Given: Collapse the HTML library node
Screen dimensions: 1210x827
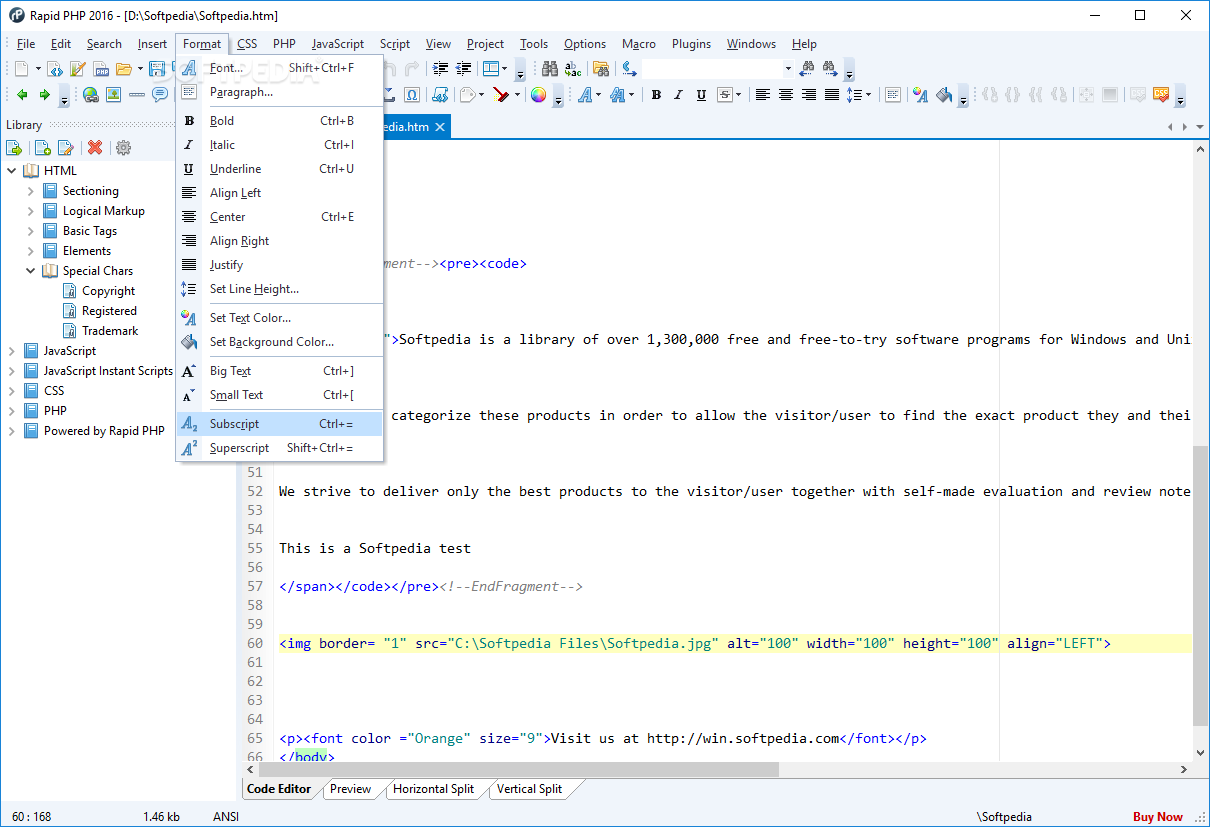Looking at the screenshot, I should 12,171.
